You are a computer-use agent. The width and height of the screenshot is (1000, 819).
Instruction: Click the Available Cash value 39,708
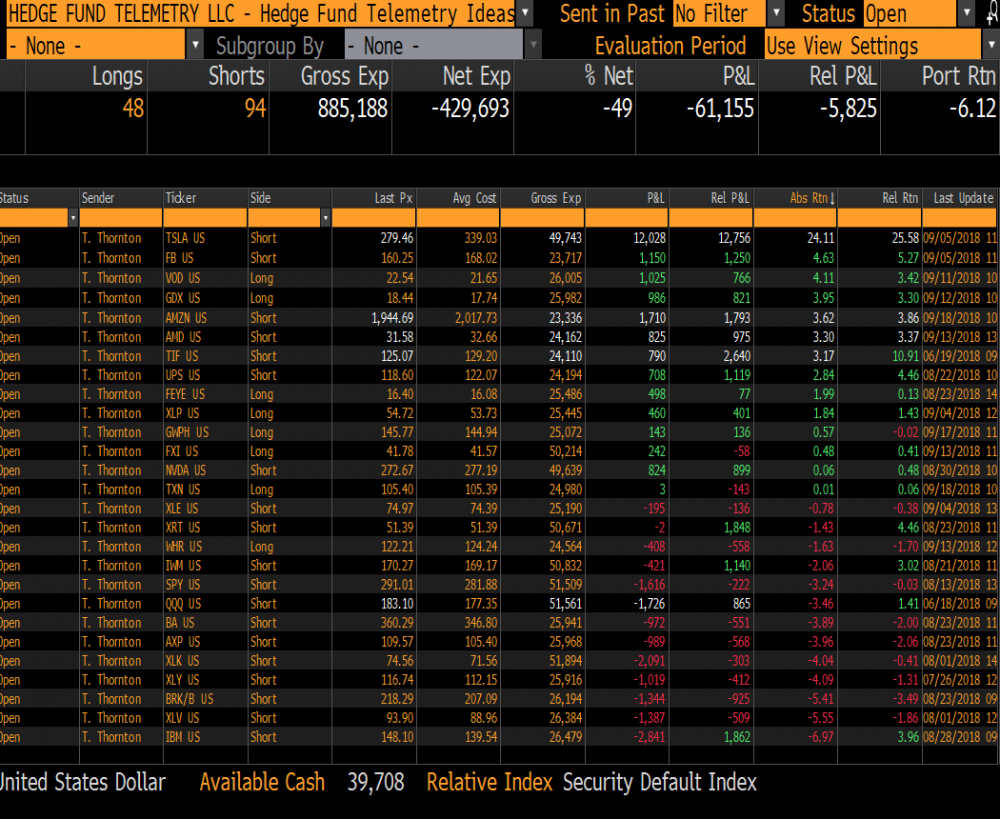376,782
